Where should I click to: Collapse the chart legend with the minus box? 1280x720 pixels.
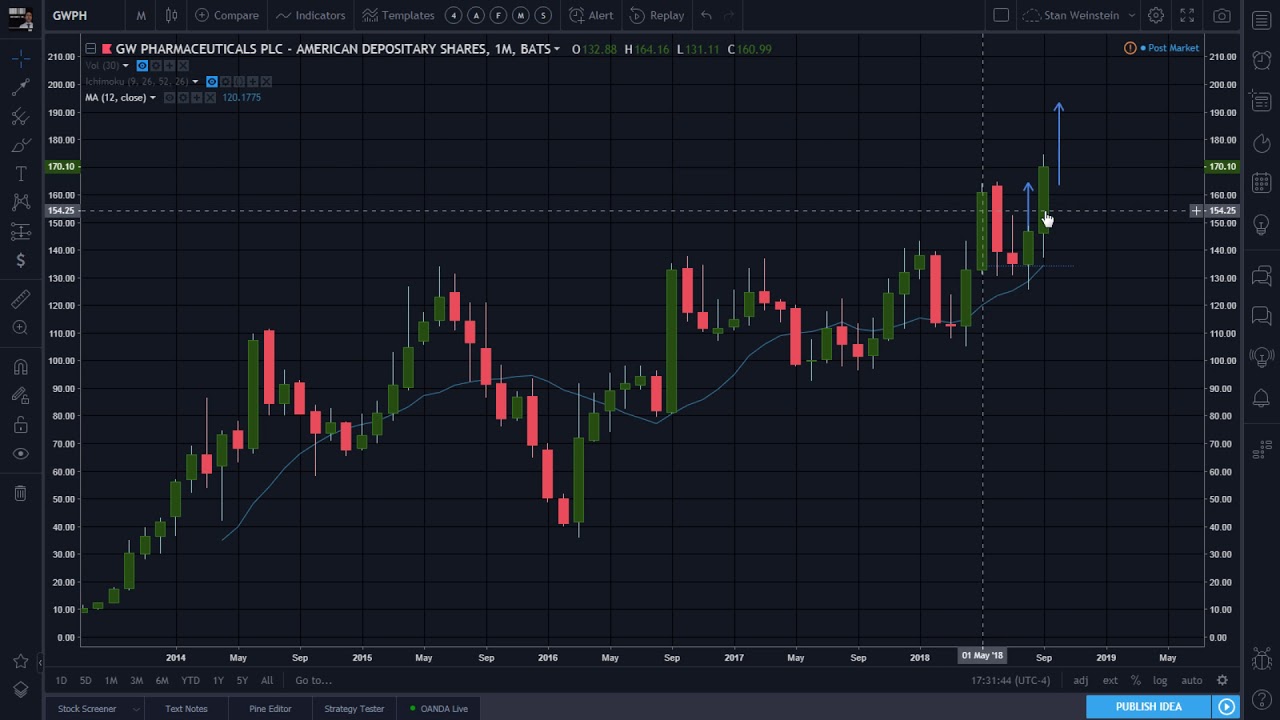(x=90, y=48)
